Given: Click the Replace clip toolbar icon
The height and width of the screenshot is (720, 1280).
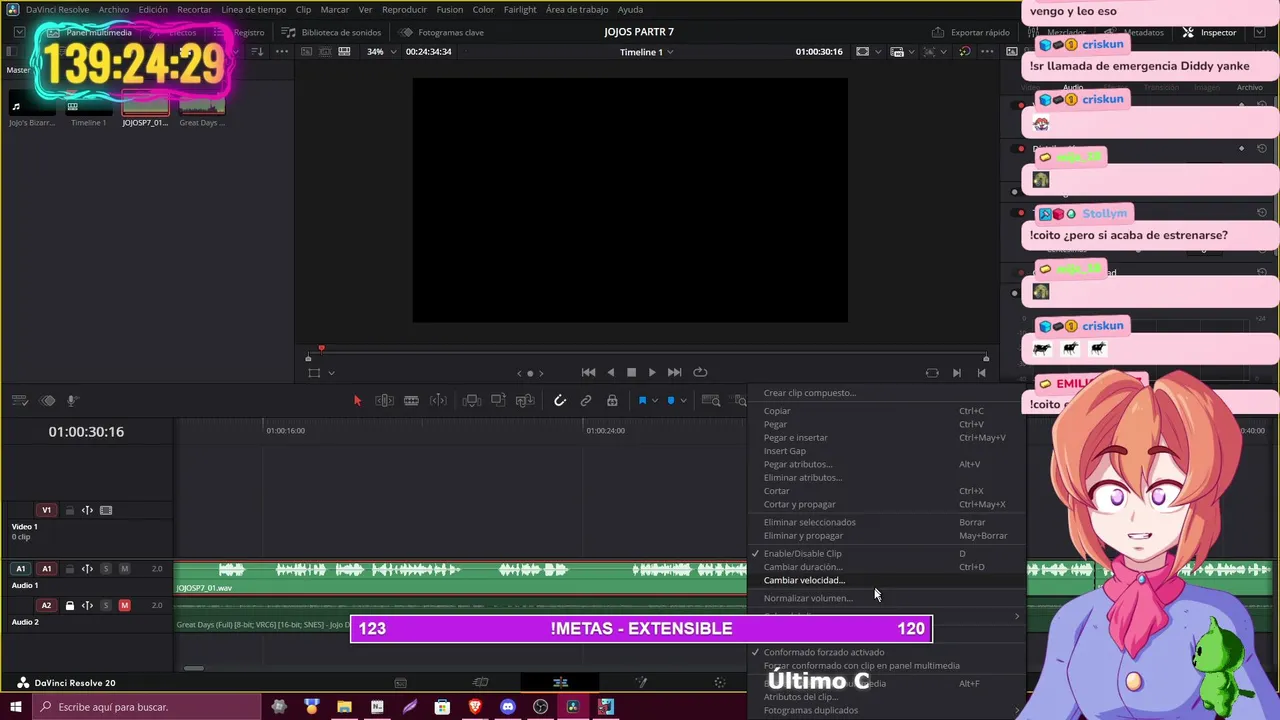Looking at the screenshot, I should (x=525, y=401).
